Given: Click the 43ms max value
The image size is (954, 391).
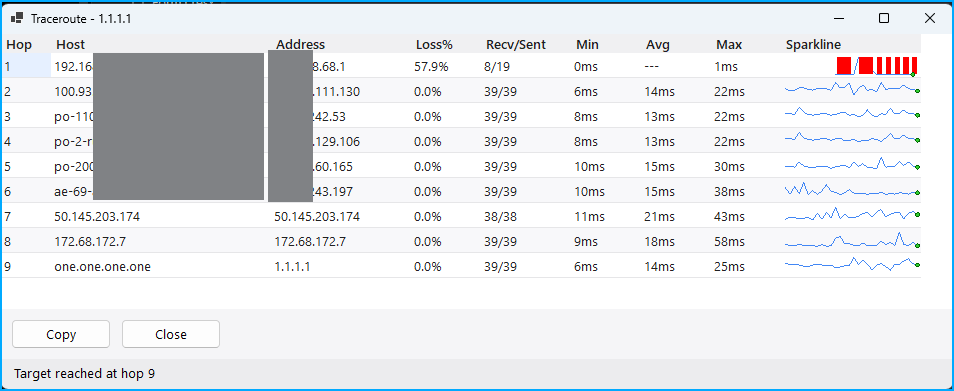Looking at the screenshot, I should point(730,216).
